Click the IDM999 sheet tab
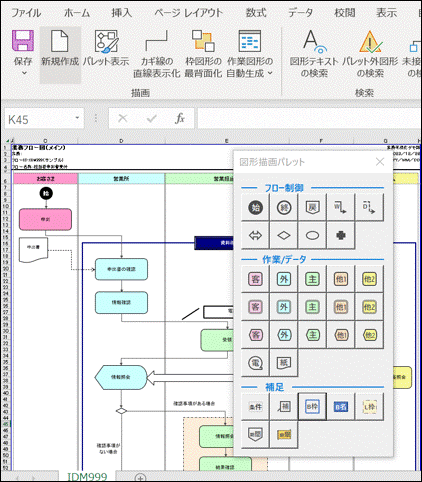 (x=87, y=477)
